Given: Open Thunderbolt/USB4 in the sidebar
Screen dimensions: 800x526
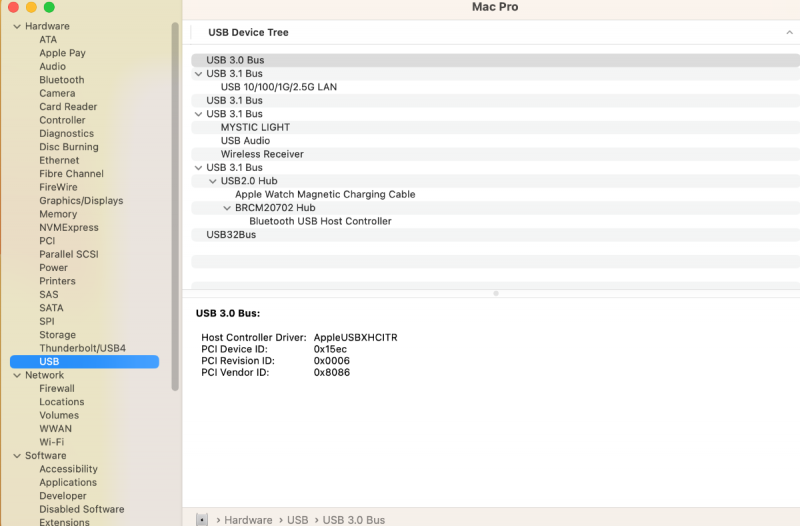Looking at the screenshot, I should click(83, 348).
